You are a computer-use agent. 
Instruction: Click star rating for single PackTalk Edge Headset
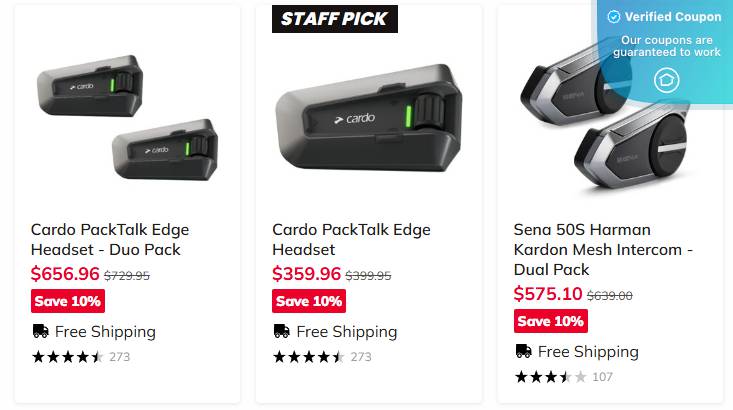(x=308, y=356)
